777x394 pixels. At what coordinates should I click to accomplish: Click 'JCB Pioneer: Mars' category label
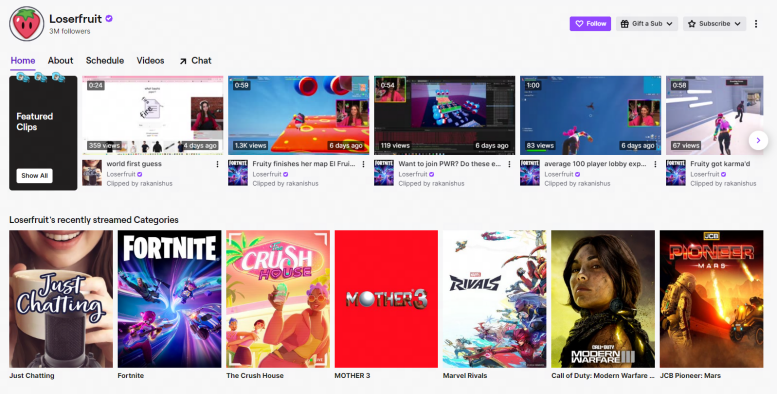click(690, 376)
